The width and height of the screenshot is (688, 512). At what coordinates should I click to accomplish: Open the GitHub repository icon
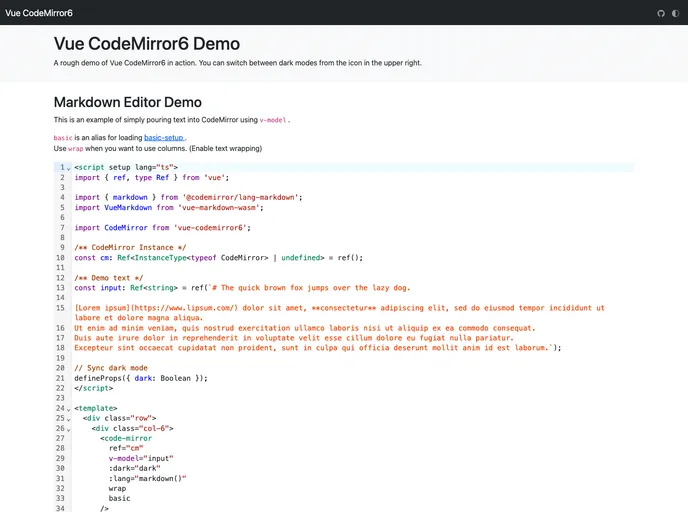pyautogui.click(x=661, y=13)
